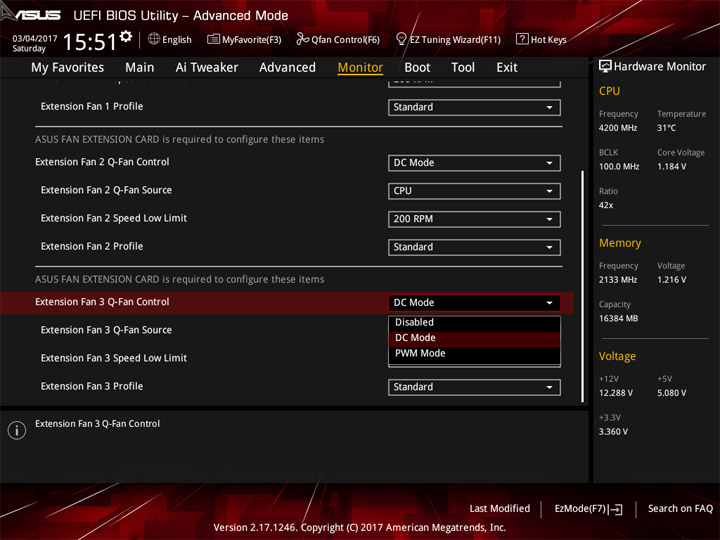Click the Hot Keys question mark icon
720x540 pixels.
tap(522, 39)
